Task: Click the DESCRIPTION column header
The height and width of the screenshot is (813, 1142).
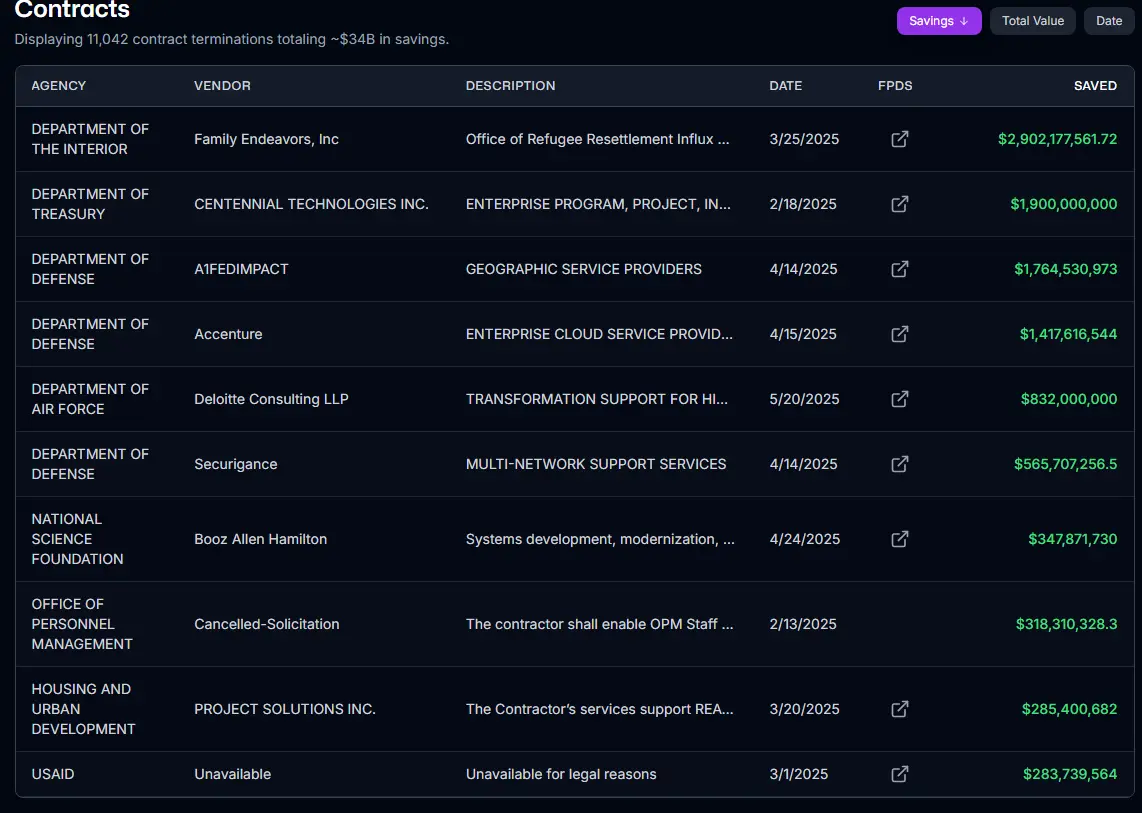Action: pyautogui.click(x=510, y=86)
